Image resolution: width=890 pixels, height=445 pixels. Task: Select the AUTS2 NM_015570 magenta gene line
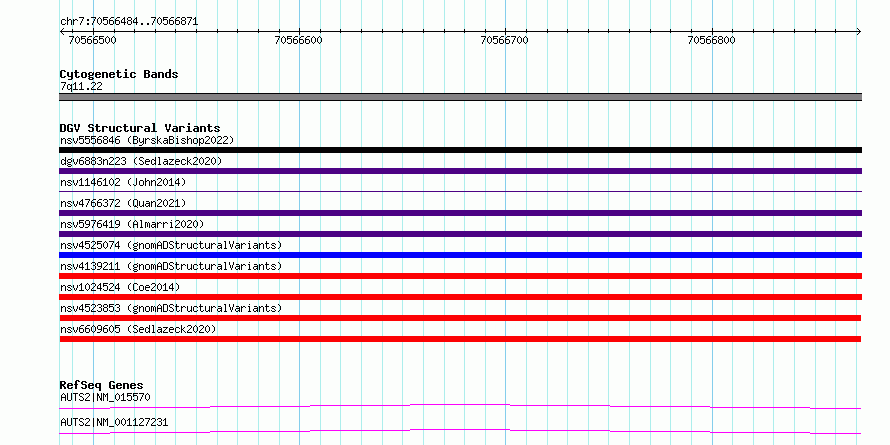click(460, 406)
